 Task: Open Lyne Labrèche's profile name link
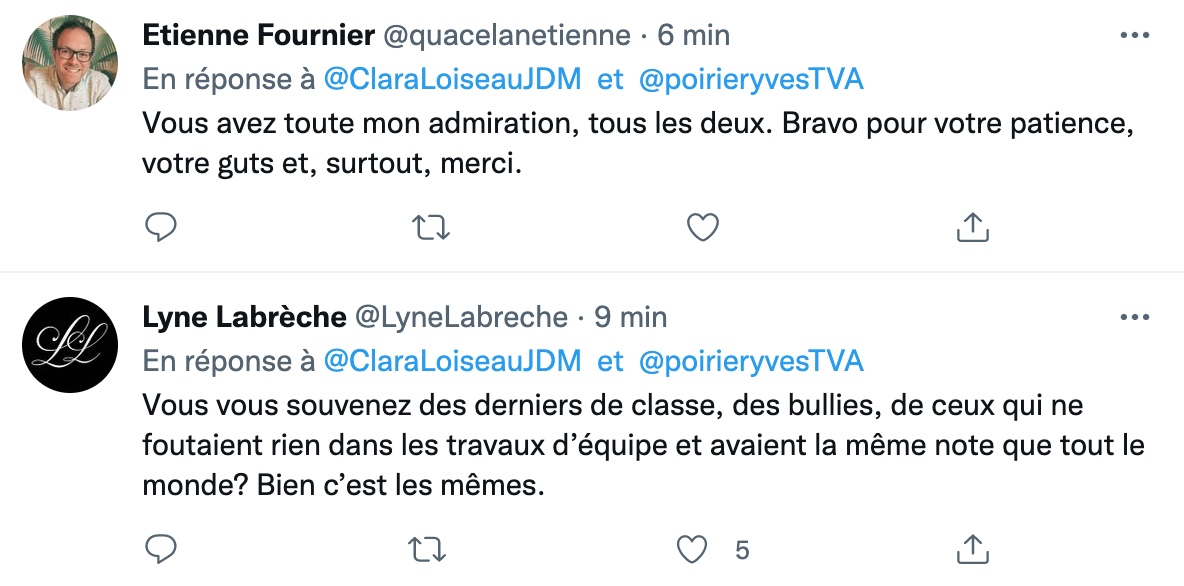pyautogui.click(x=244, y=317)
